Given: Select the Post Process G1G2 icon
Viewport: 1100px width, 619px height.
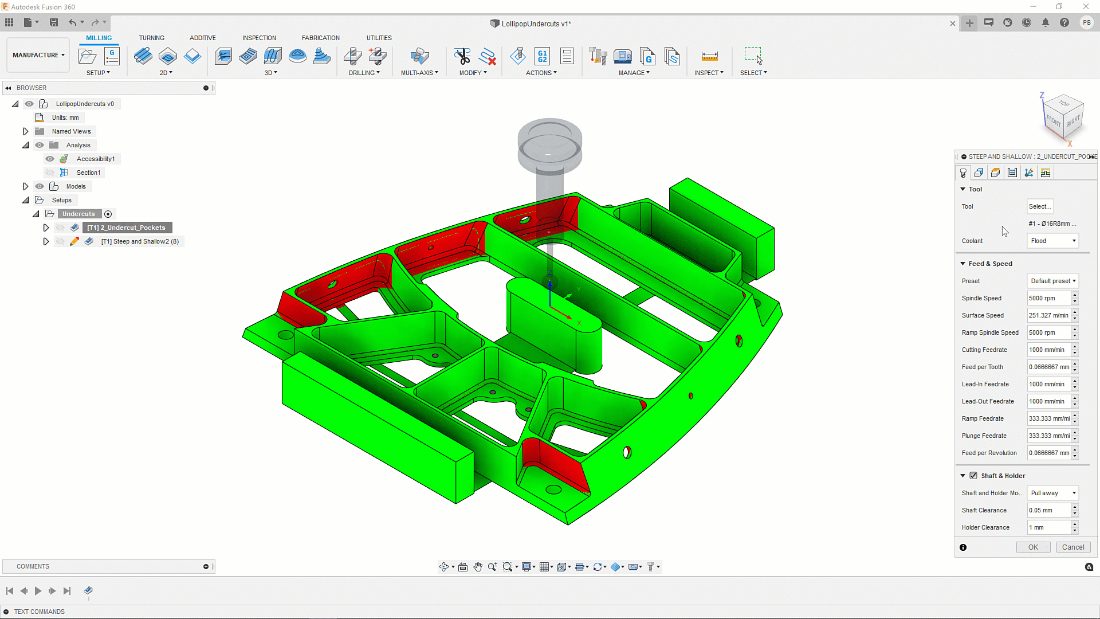Looking at the screenshot, I should (542, 56).
